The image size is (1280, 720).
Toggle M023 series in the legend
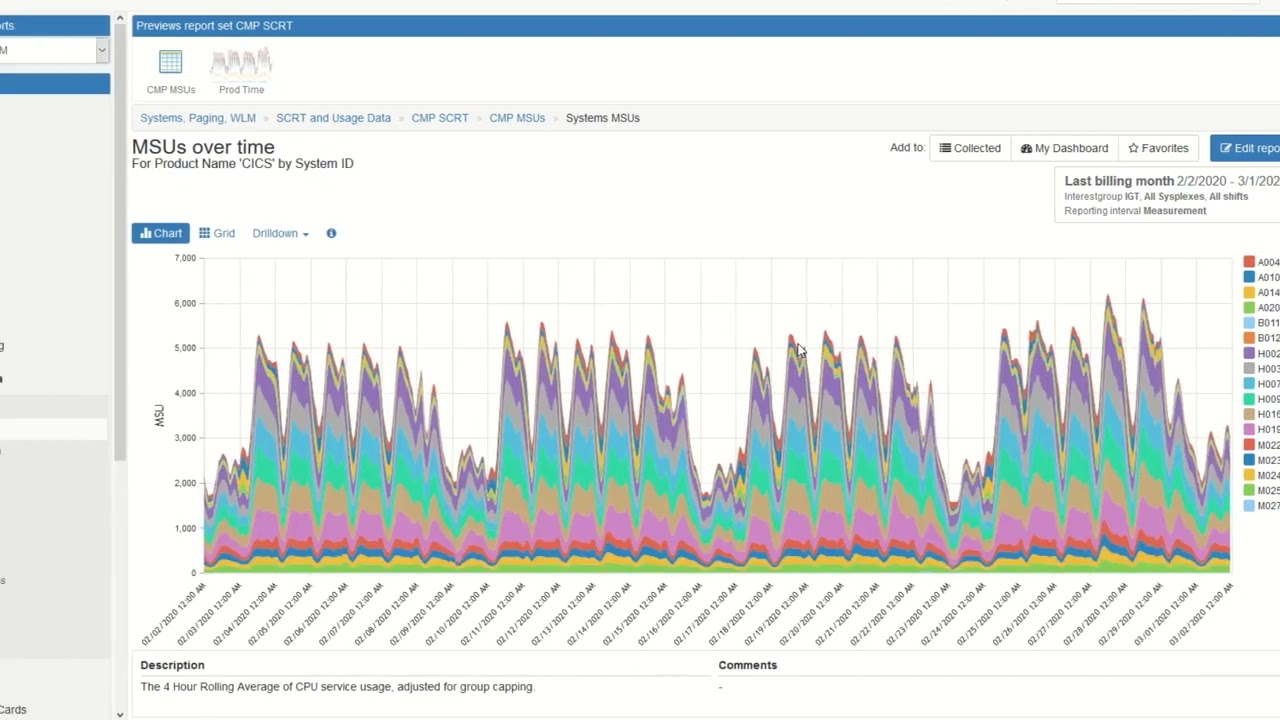click(x=1261, y=460)
